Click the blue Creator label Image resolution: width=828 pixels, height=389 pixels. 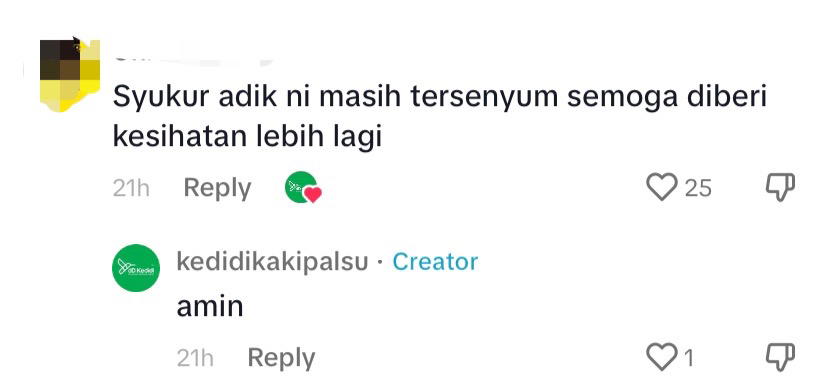tap(435, 262)
